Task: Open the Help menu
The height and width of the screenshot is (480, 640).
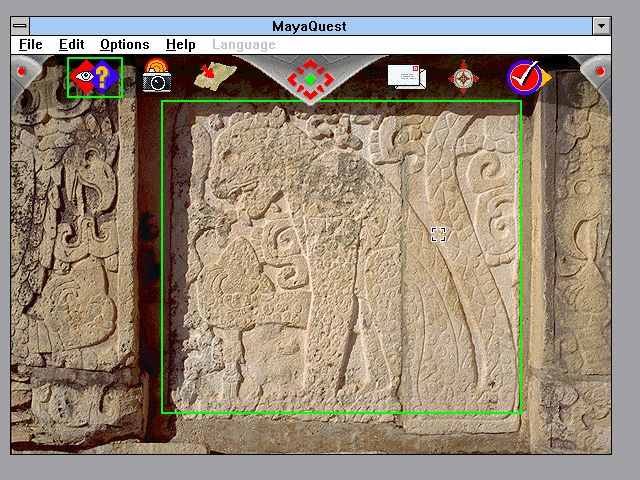Action: coord(180,44)
